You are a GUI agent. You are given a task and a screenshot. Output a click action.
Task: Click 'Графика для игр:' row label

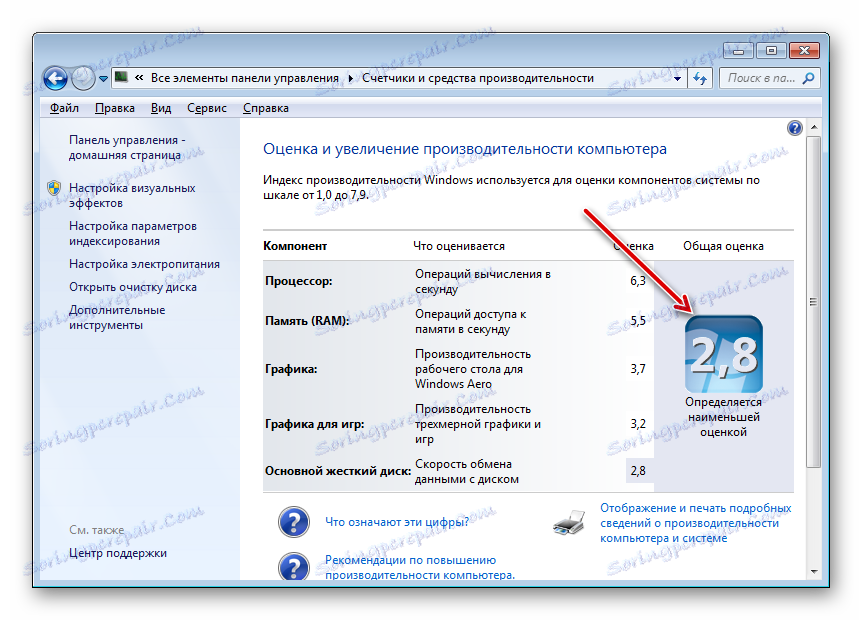coord(314,424)
